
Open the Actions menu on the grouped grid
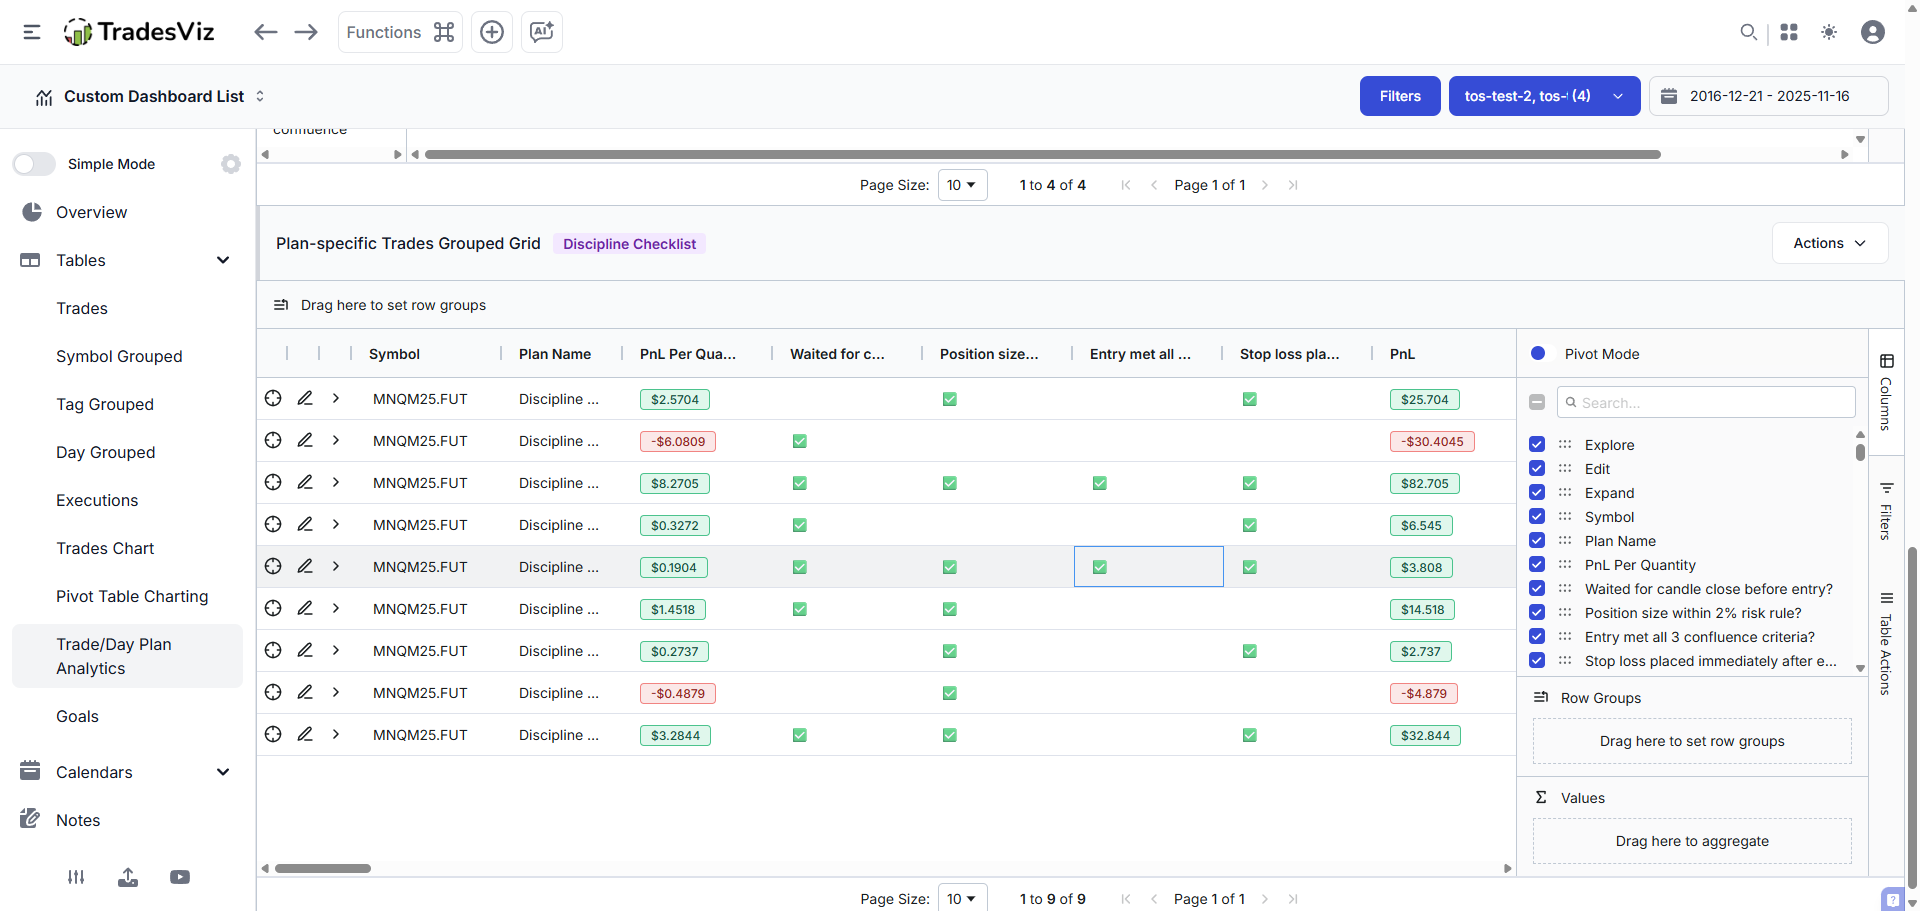[1829, 242]
